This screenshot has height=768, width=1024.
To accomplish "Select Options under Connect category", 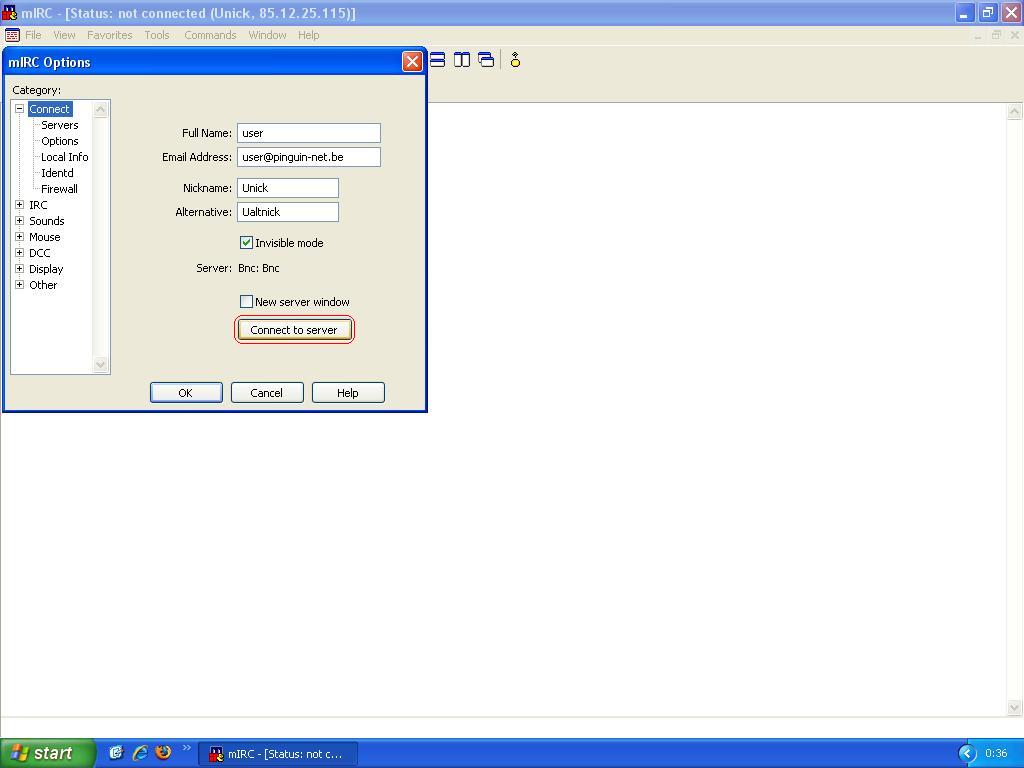I will [59, 141].
